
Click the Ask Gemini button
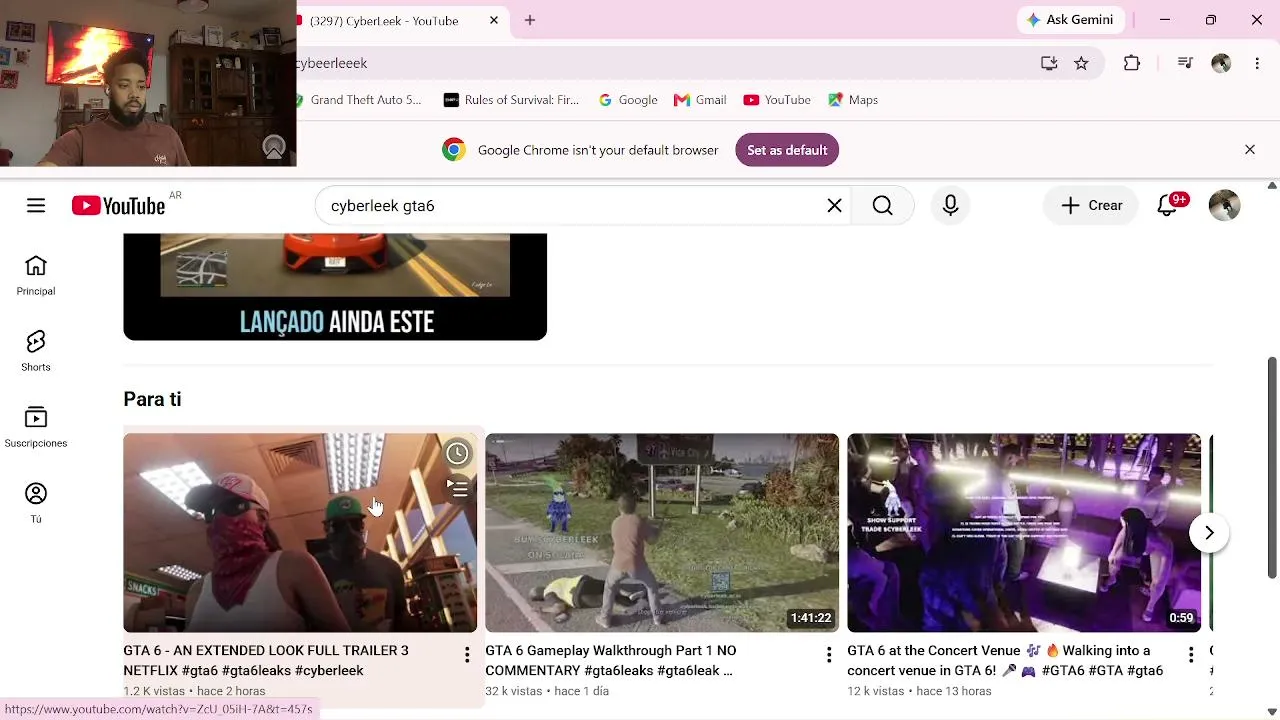click(x=1069, y=20)
